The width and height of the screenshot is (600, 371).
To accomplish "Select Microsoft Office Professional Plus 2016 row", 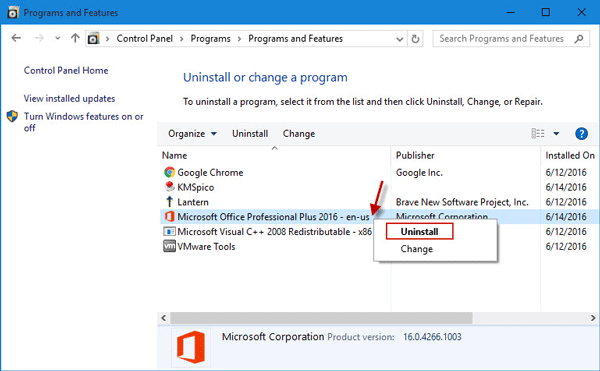I will tap(379, 216).
